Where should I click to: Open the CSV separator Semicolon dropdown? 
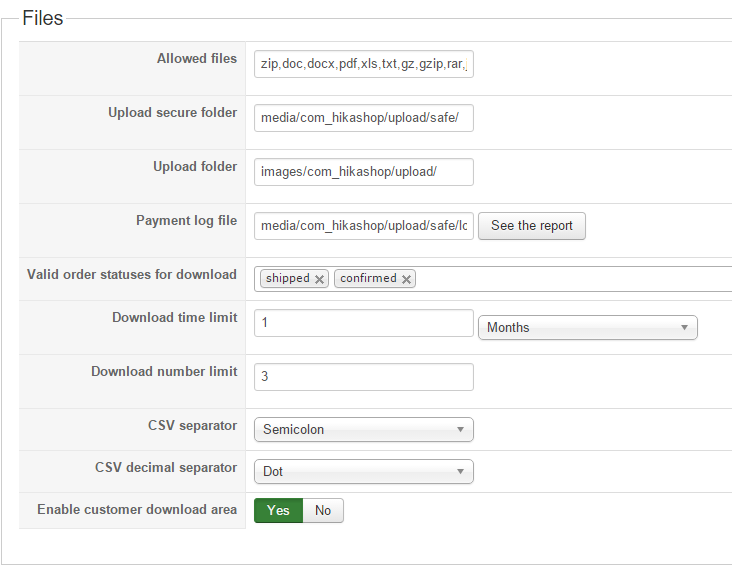click(x=363, y=430)
